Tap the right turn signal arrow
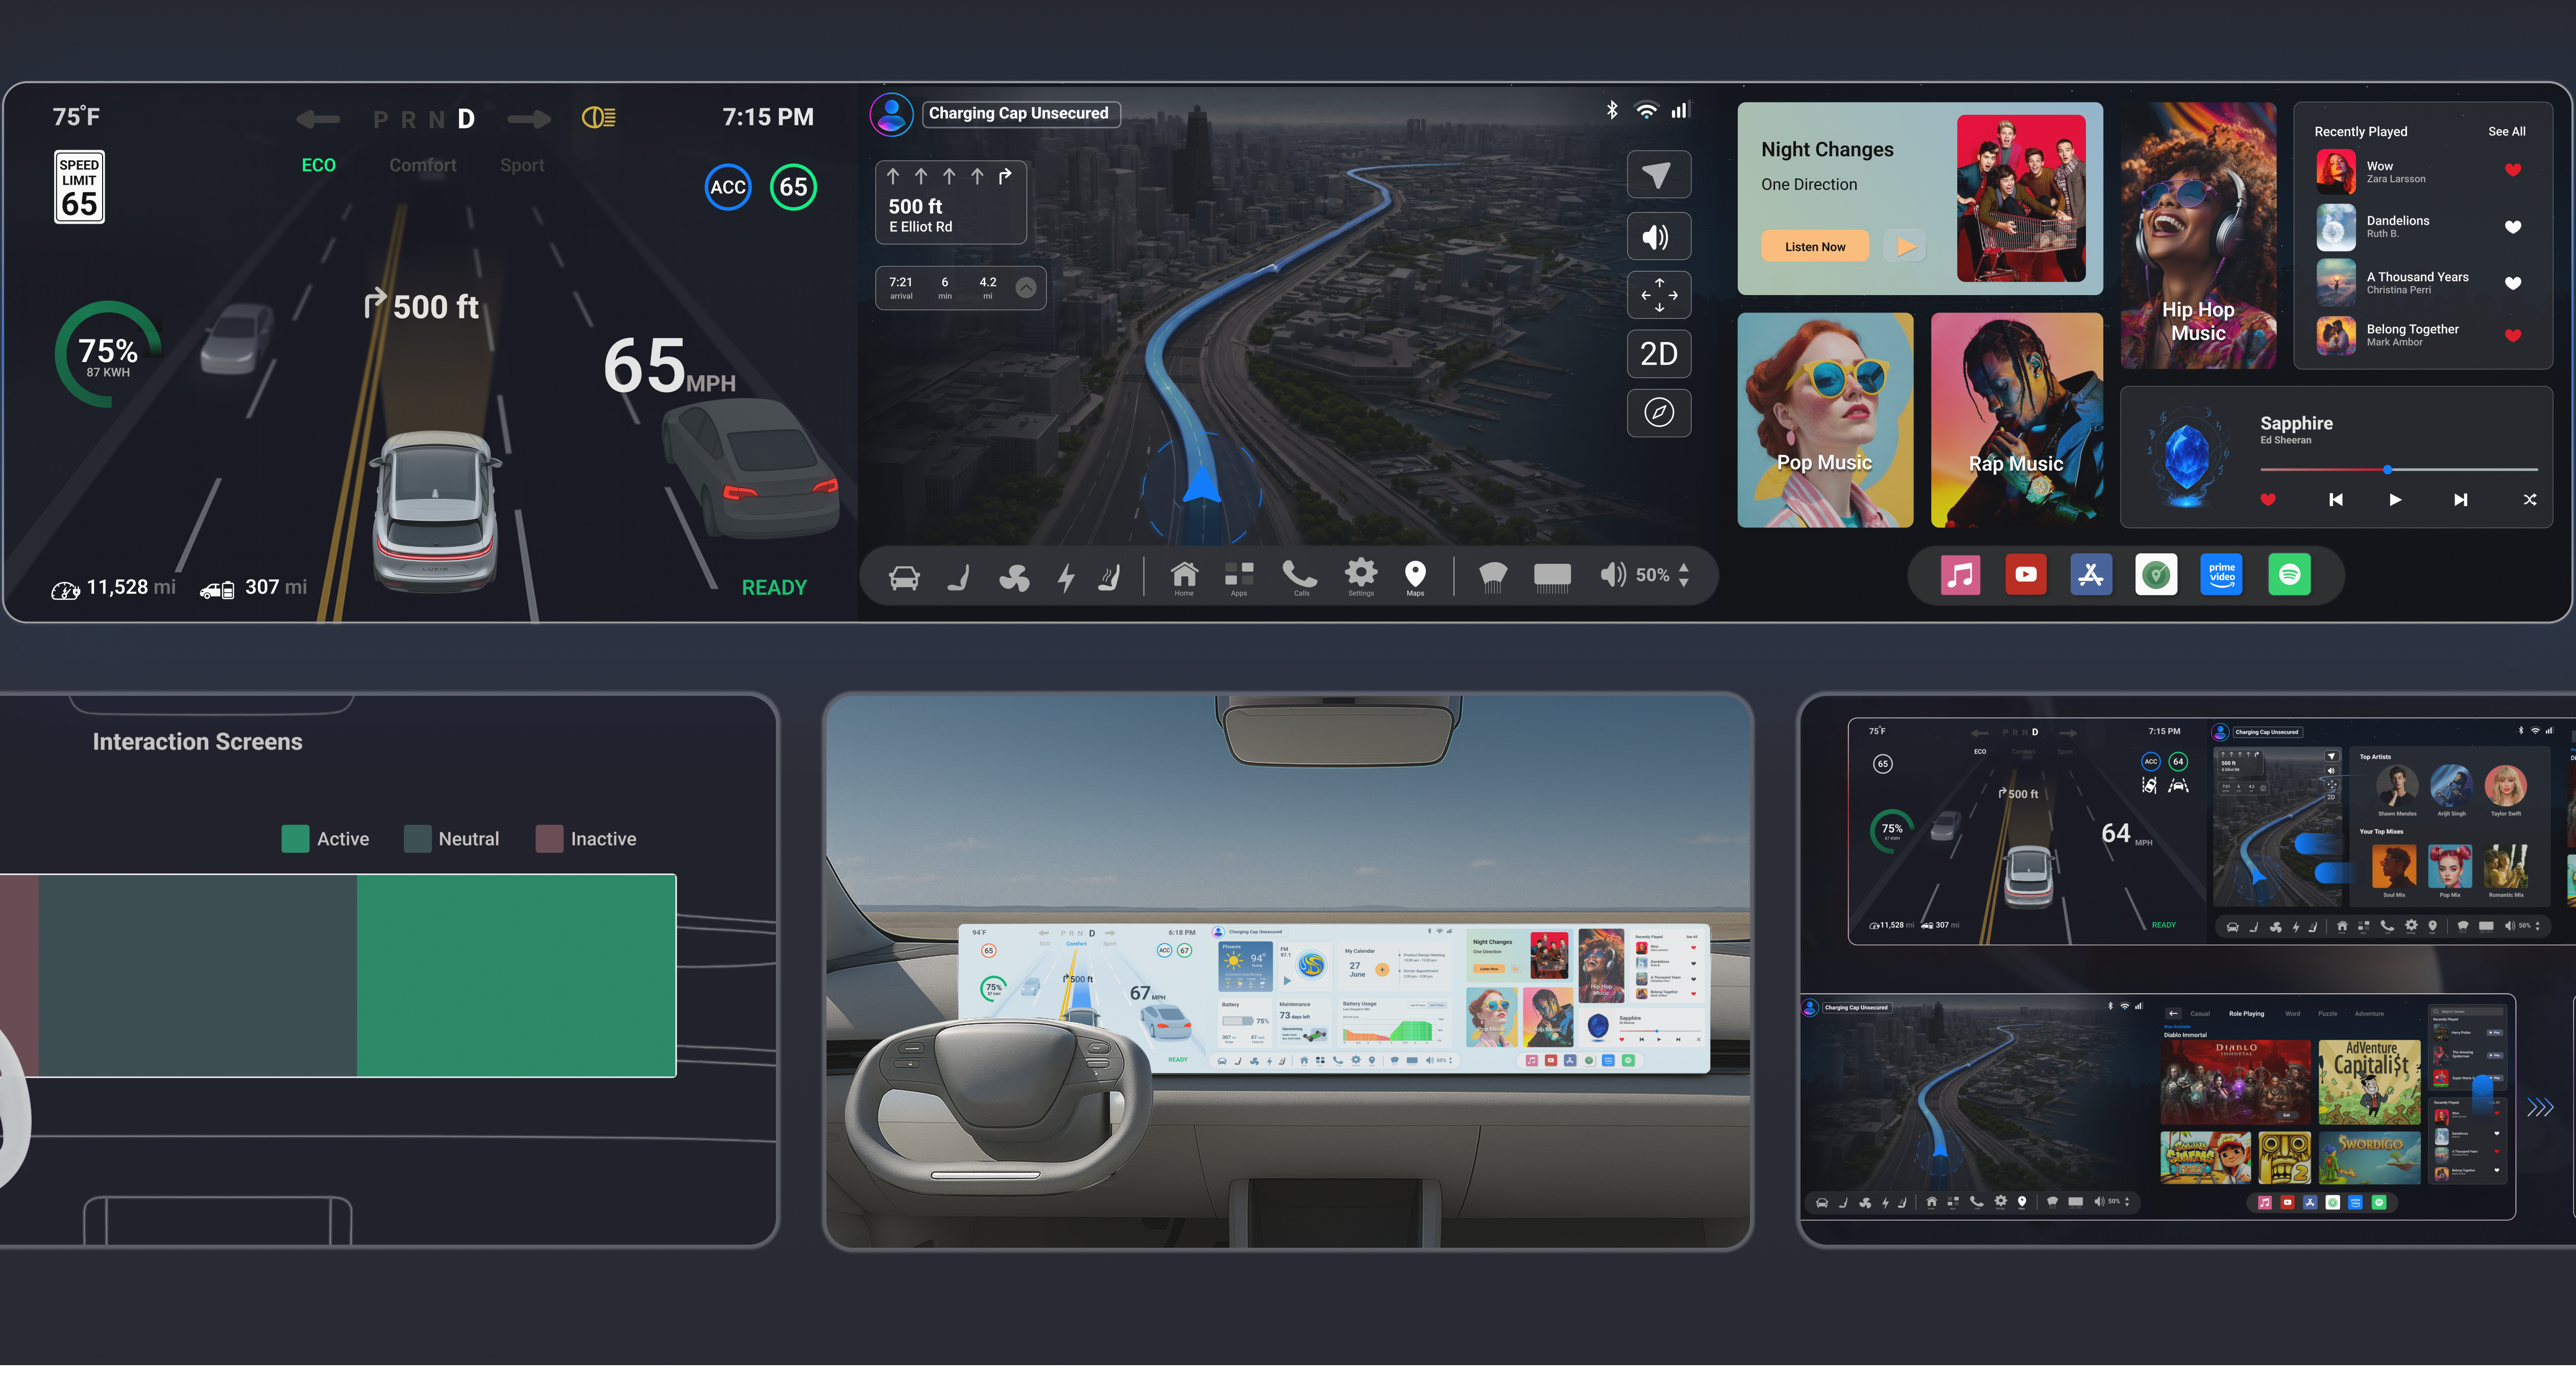The height and width of the screenshot is (1382, 2576). coord(529,120)
